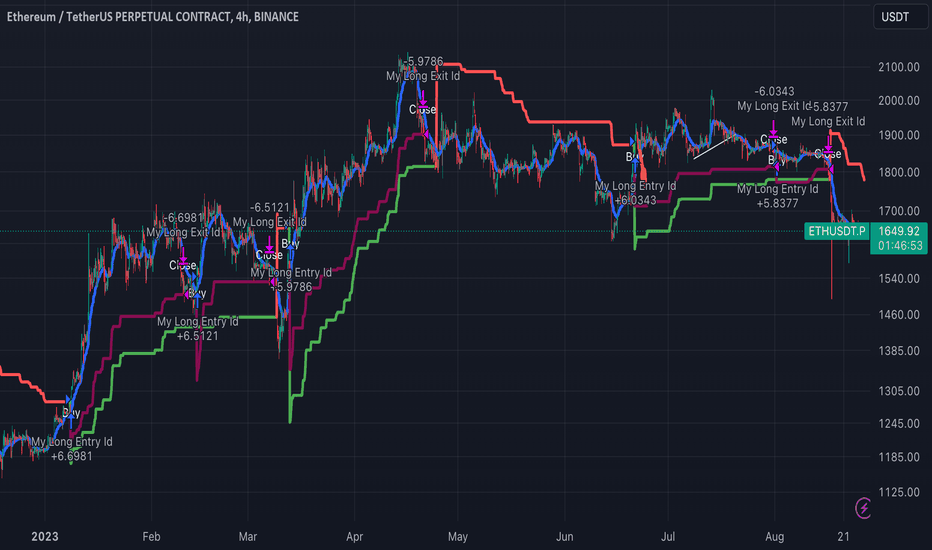Click the 1305.00 price axis label

(899, 391)
